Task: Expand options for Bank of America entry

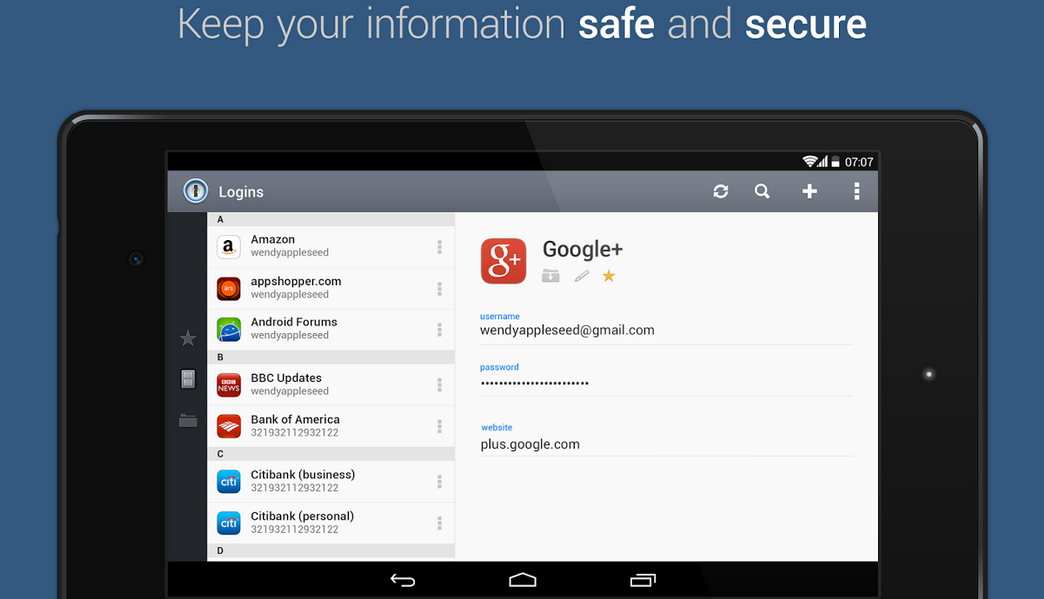Action: 439,426
